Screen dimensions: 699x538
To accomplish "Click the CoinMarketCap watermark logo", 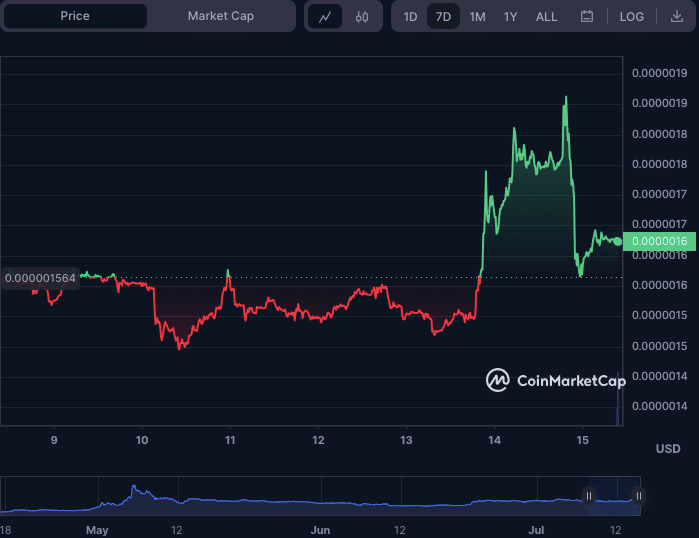I will pos(556,380).
